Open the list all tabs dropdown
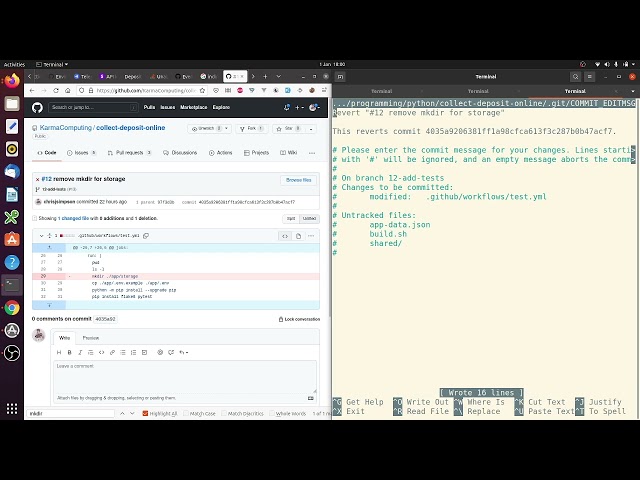640x480 pixels. [278, 76]
